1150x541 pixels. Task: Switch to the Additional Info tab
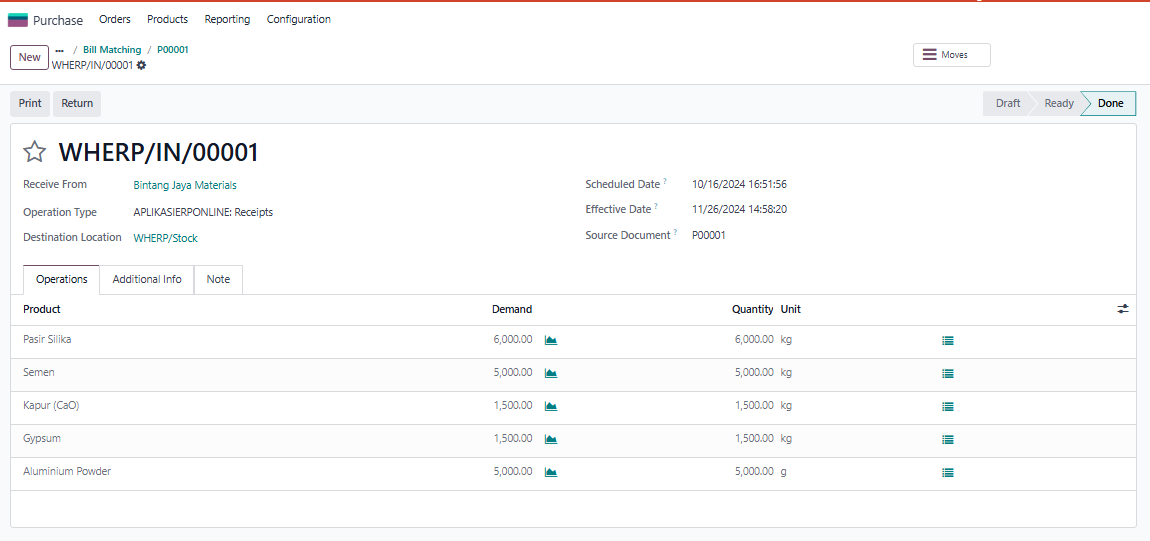pyautogui.click(x=147, y=279)
